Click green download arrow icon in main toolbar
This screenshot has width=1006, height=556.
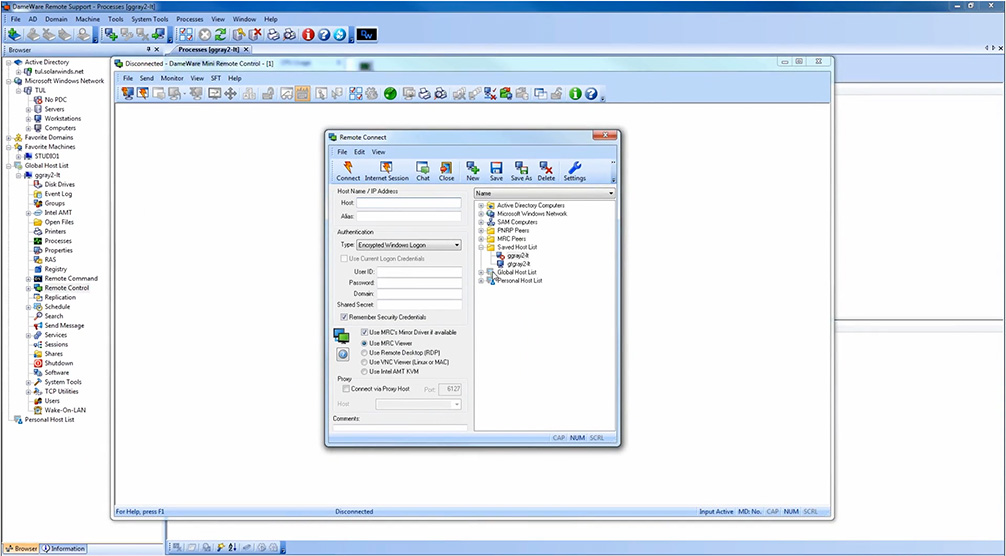[14, 35]
